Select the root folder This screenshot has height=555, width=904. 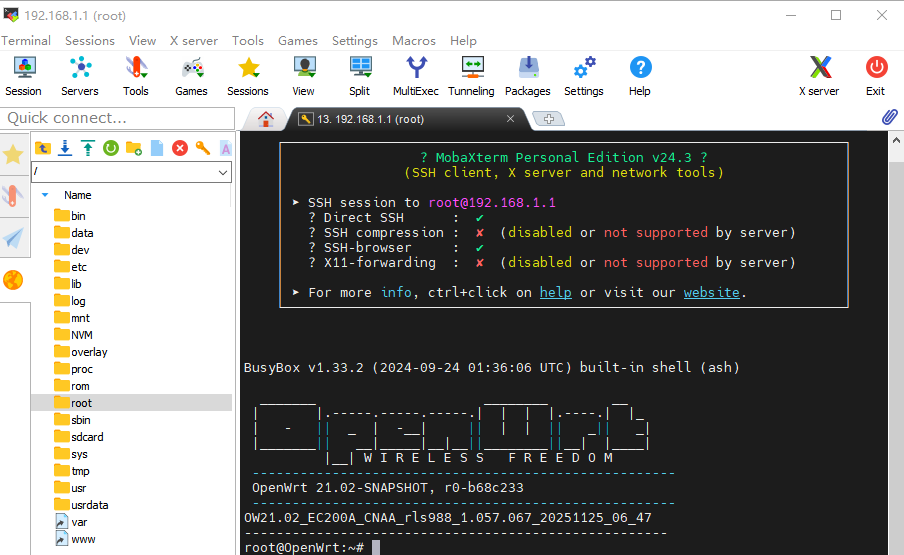pos(132,403)
